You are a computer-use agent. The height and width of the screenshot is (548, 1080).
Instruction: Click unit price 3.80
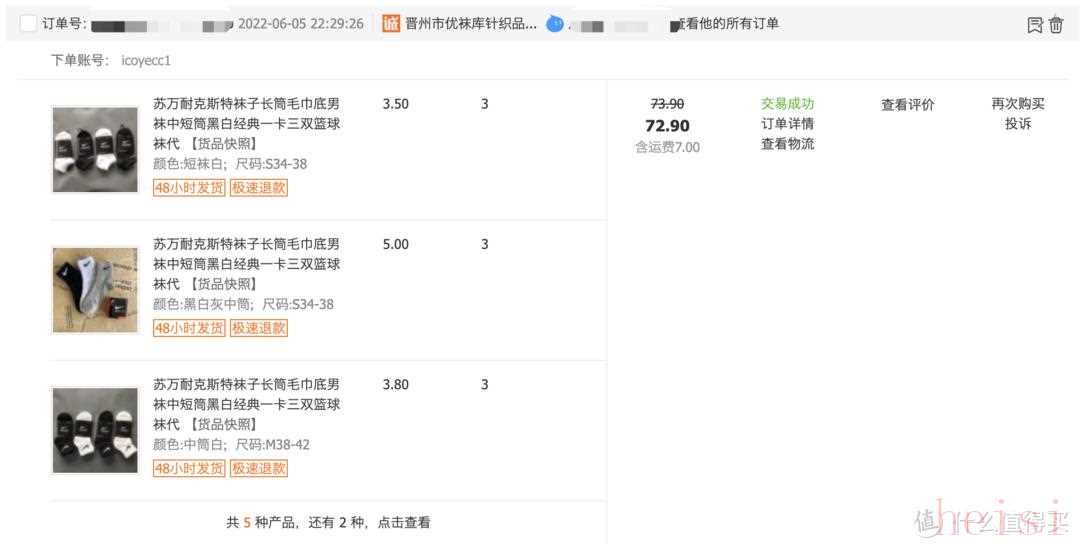[x=395, y=385]
